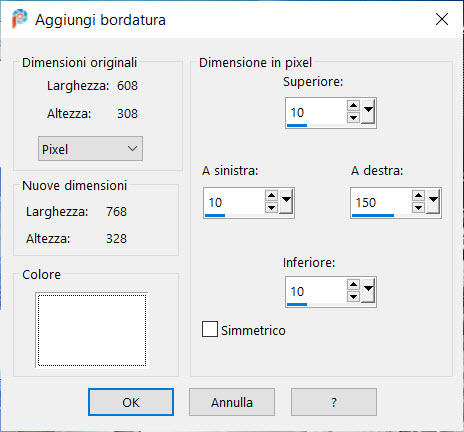Cancel with the Annulla button
The image size is (464, 432).
tap(232, 402)
